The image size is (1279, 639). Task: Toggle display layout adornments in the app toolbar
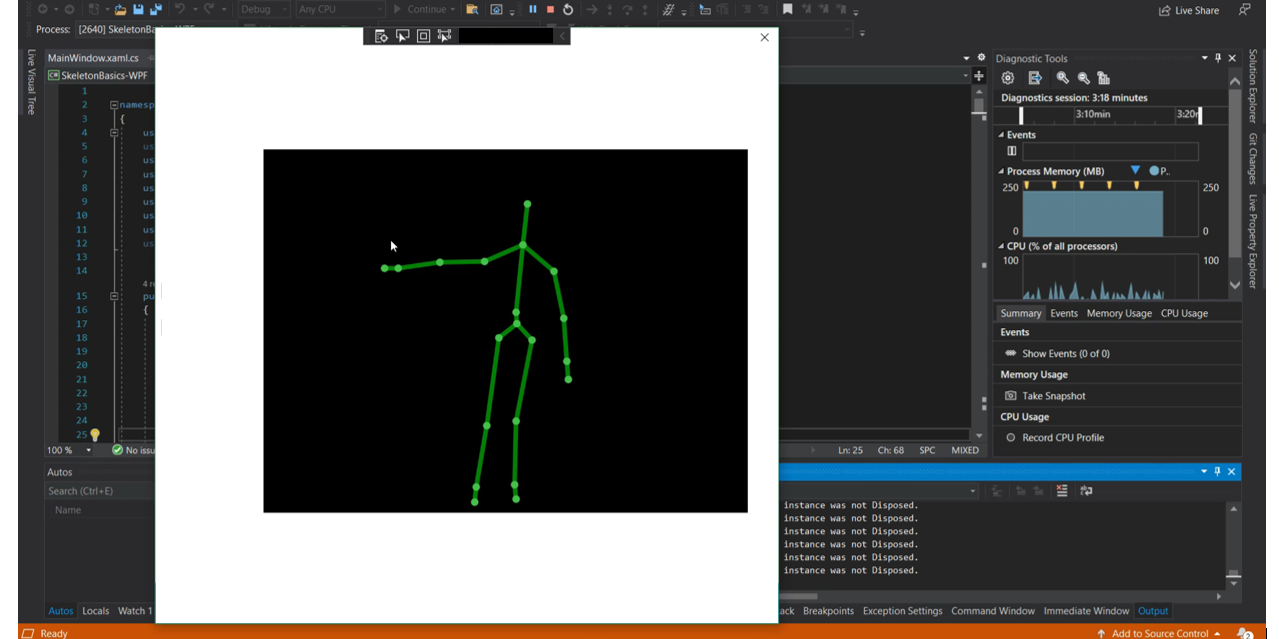pos(423,35)
